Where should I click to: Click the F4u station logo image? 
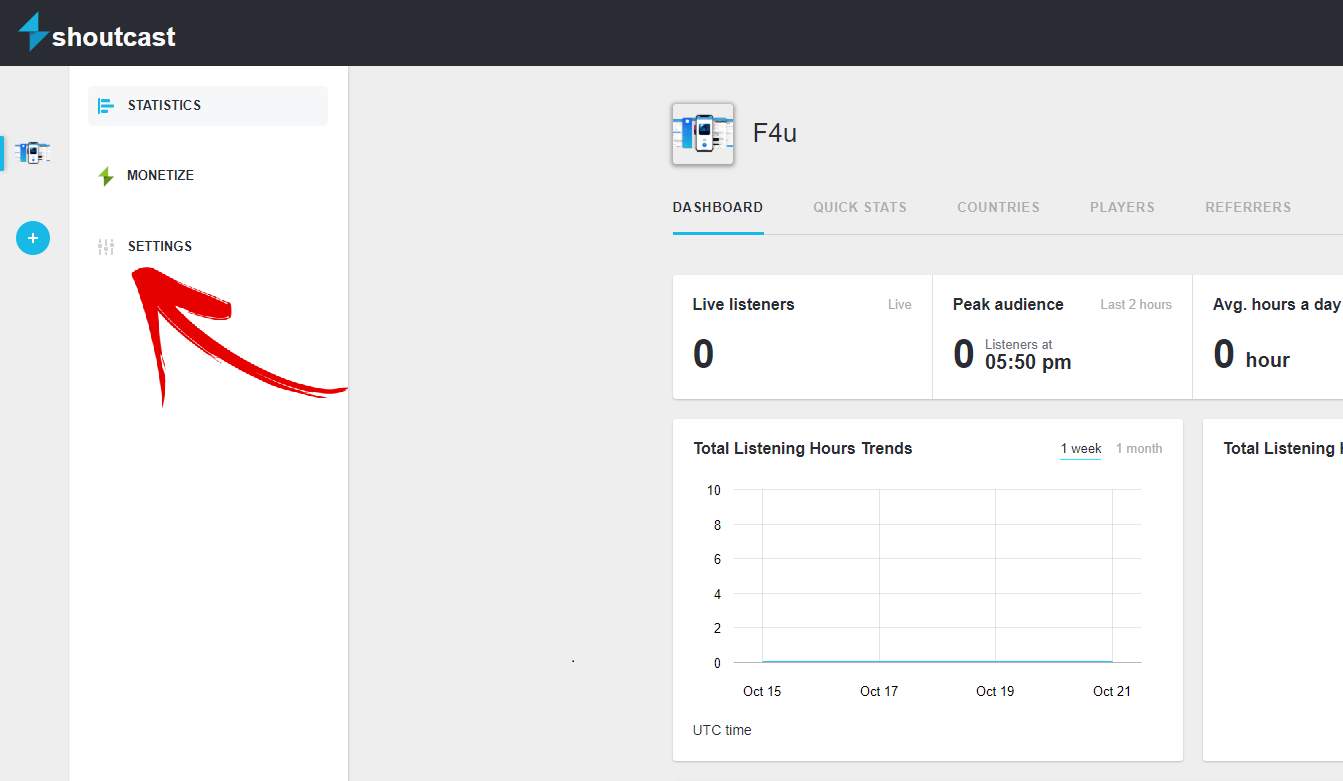point(703,134)
